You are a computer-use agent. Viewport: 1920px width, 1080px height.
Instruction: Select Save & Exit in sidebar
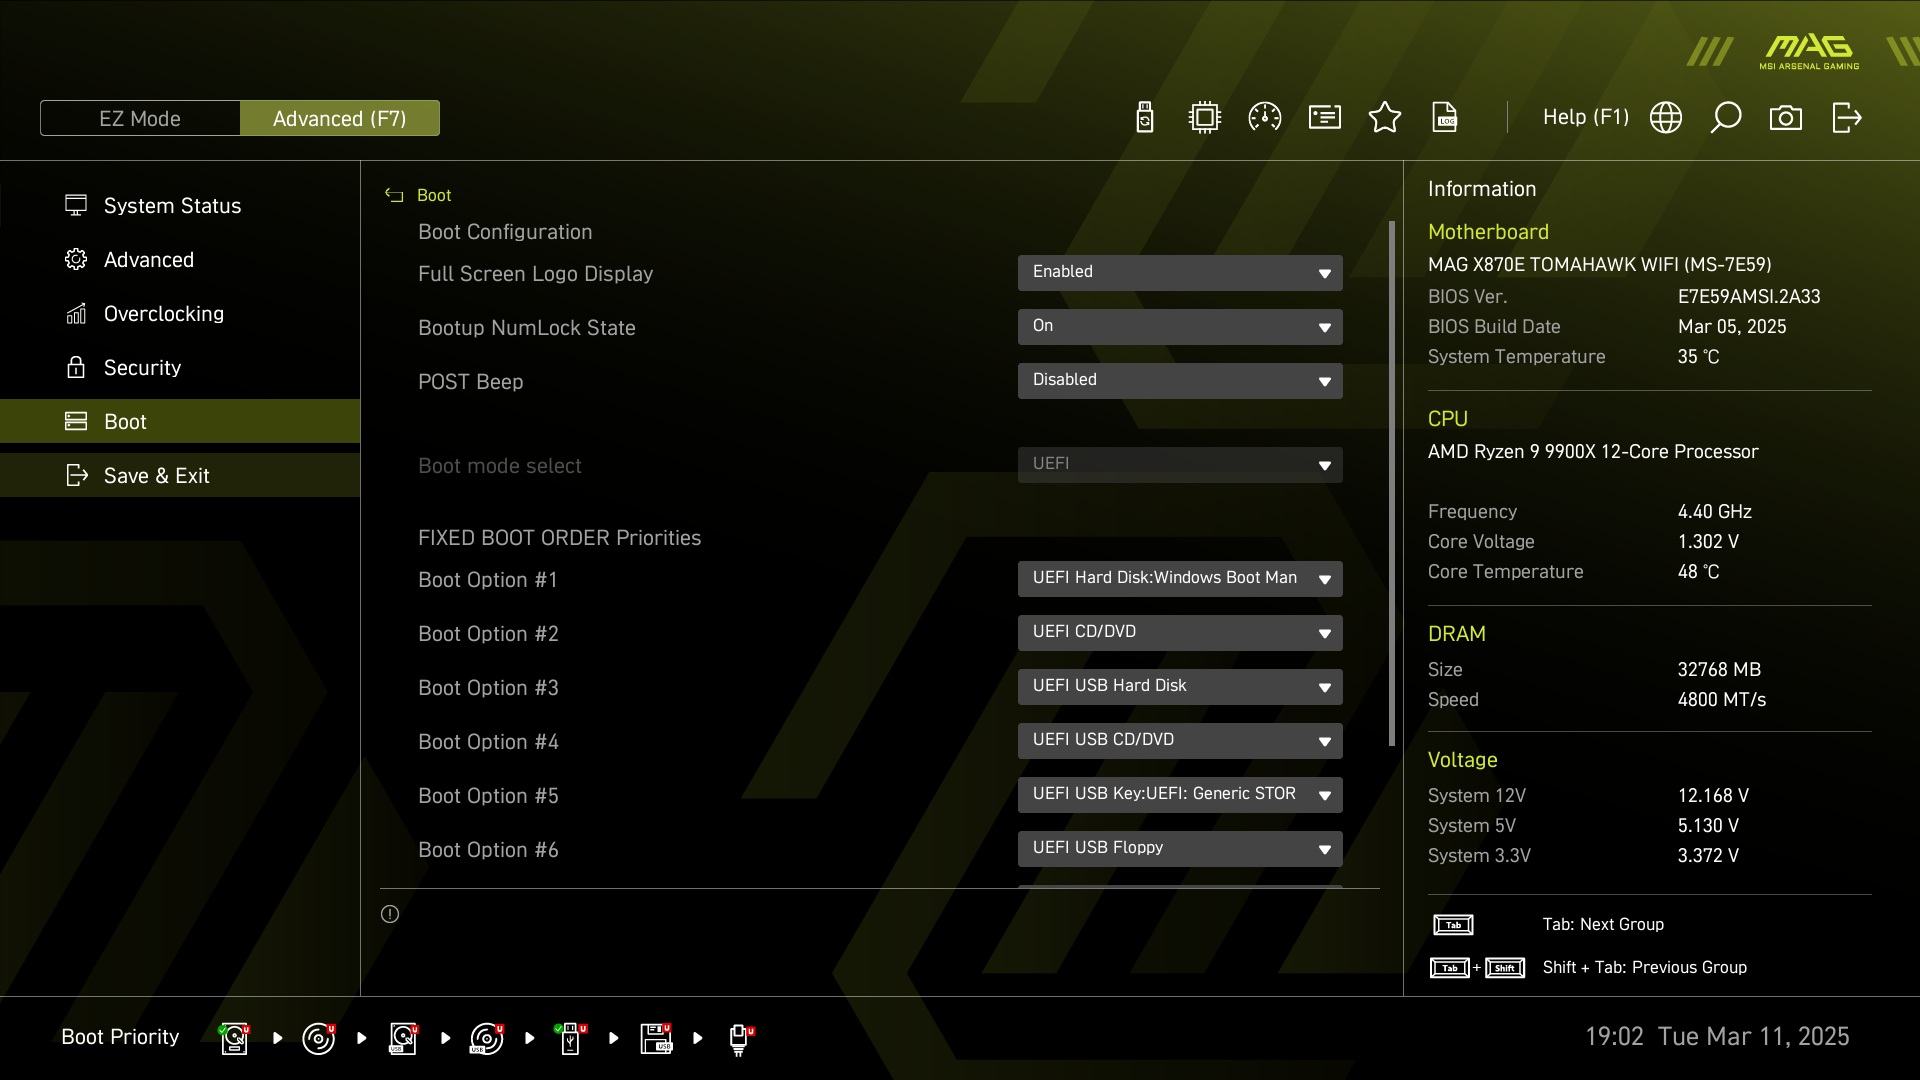point(157,476)
